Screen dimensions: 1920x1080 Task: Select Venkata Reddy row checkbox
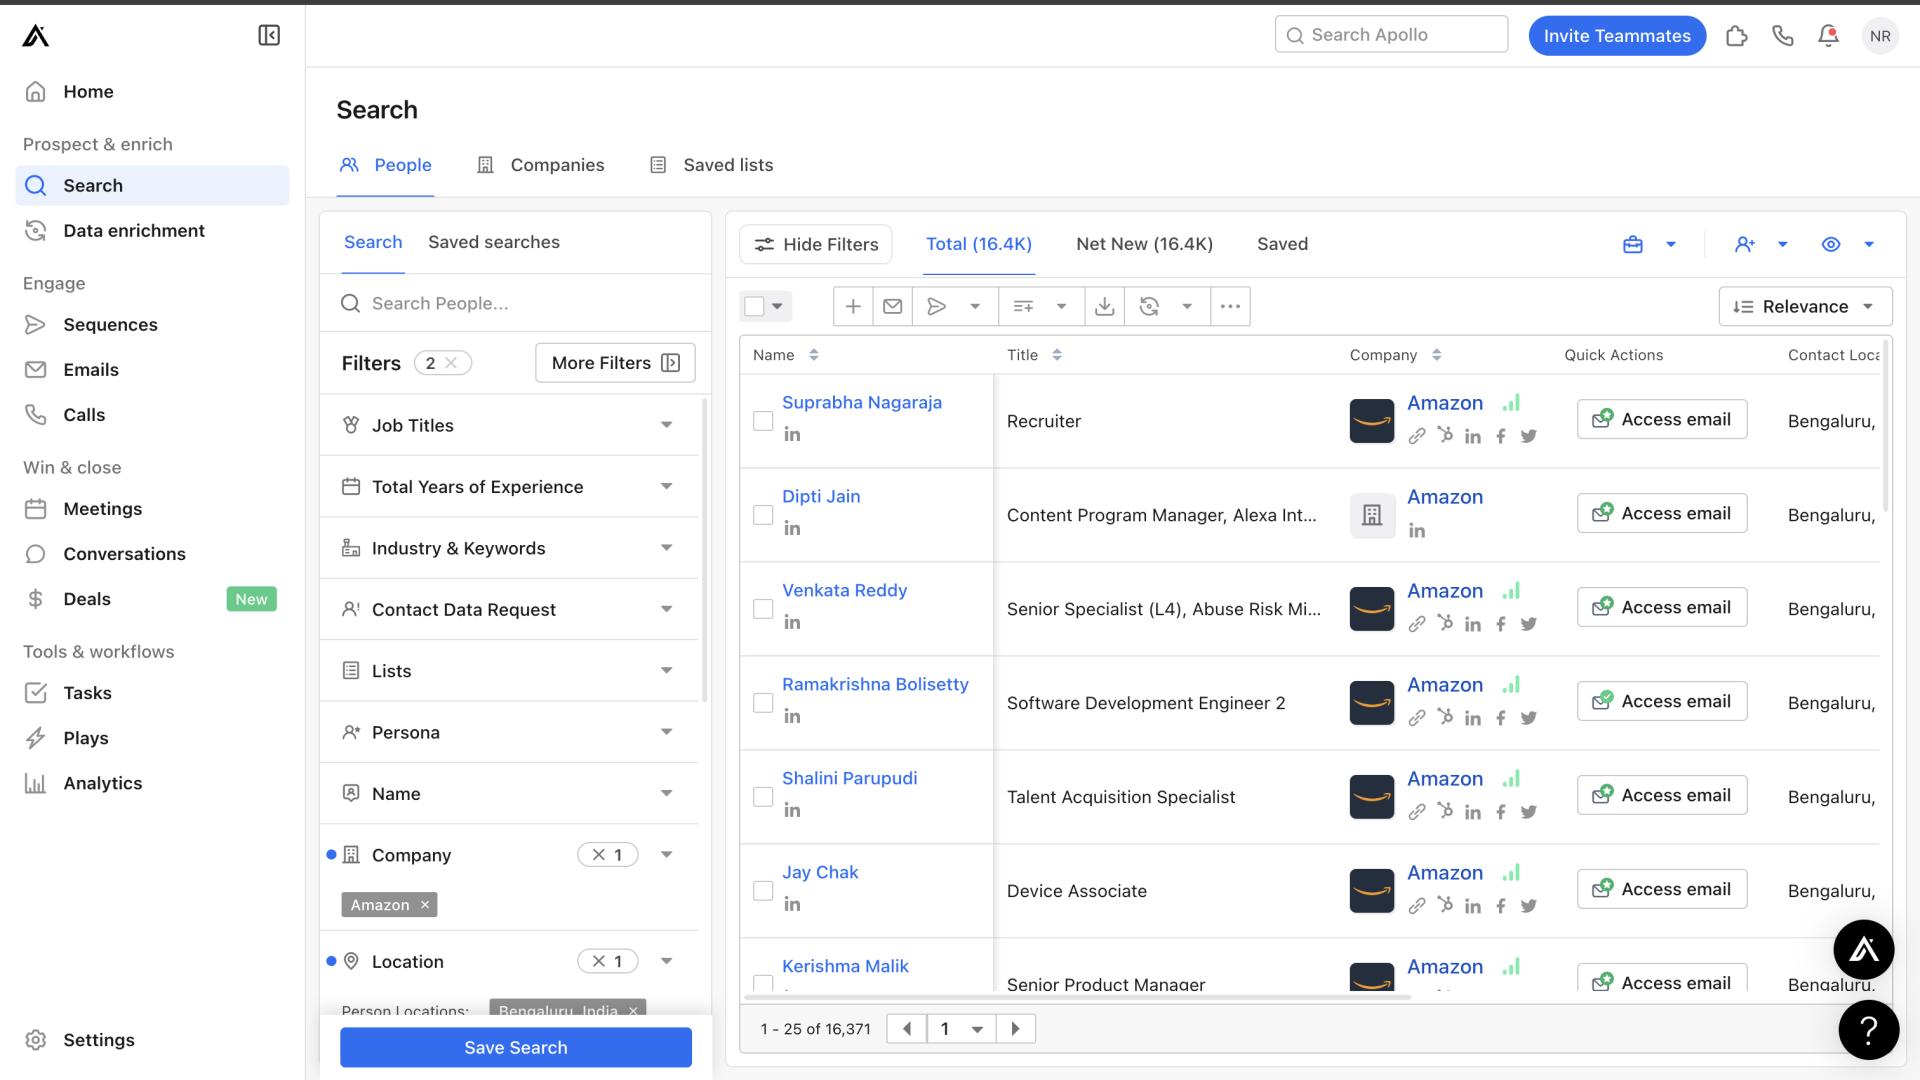[x=763, y=610]
